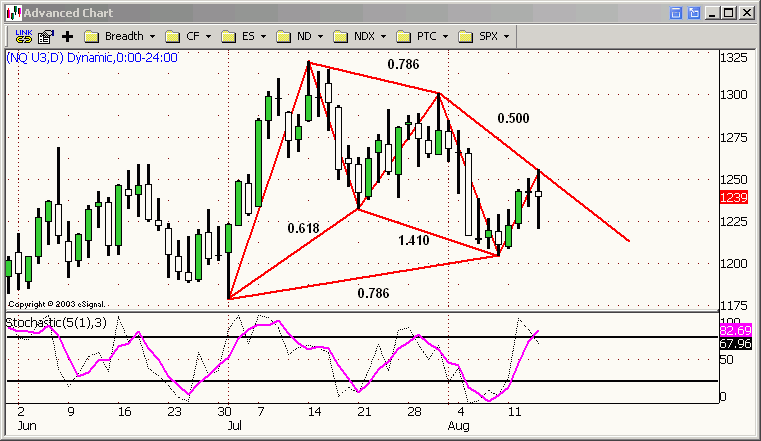Click the plus add-page icon
Image resolution: width=761 pixels, height=441 pixels.
67,36
